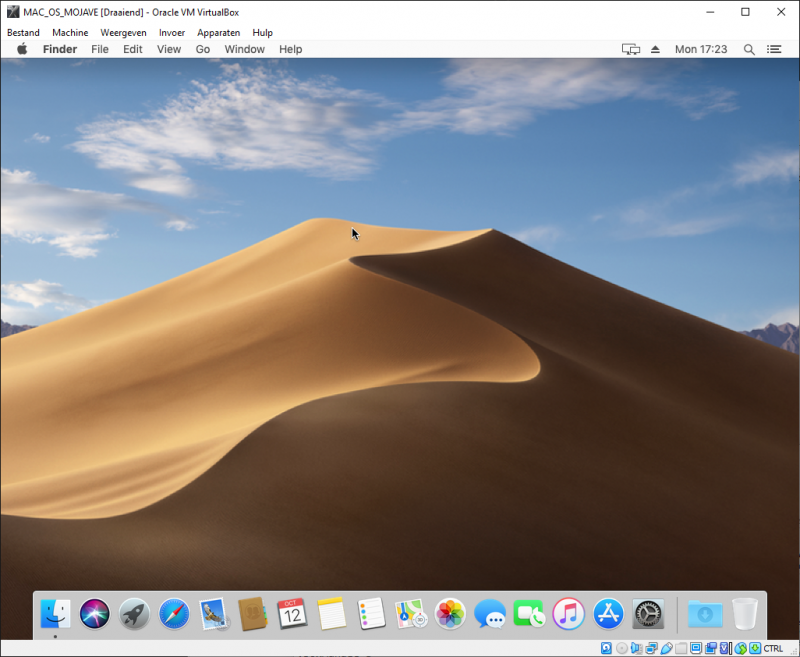This screenshot has height=657, width=800.
Task: Open the Apple menu
Action: (x=22, y=49)
